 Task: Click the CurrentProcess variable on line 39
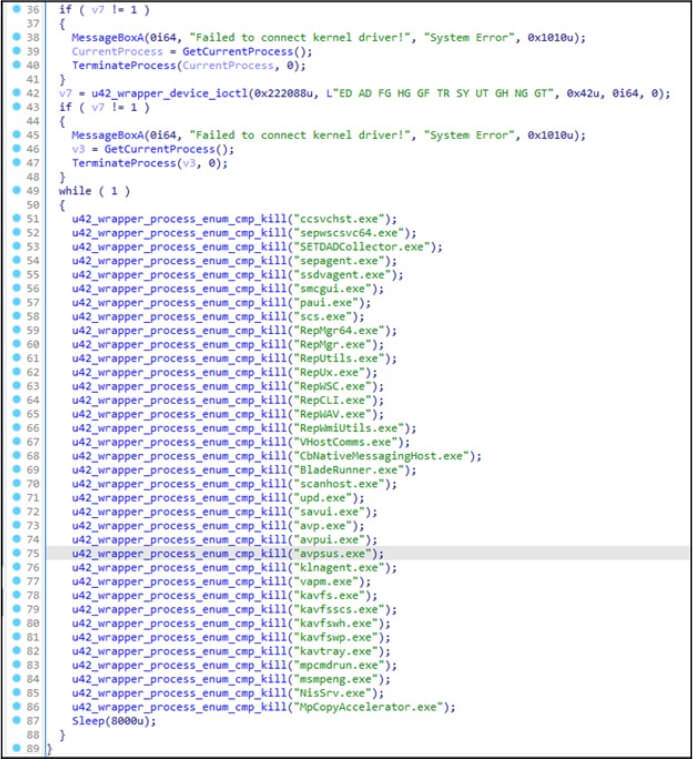point(117,51)
